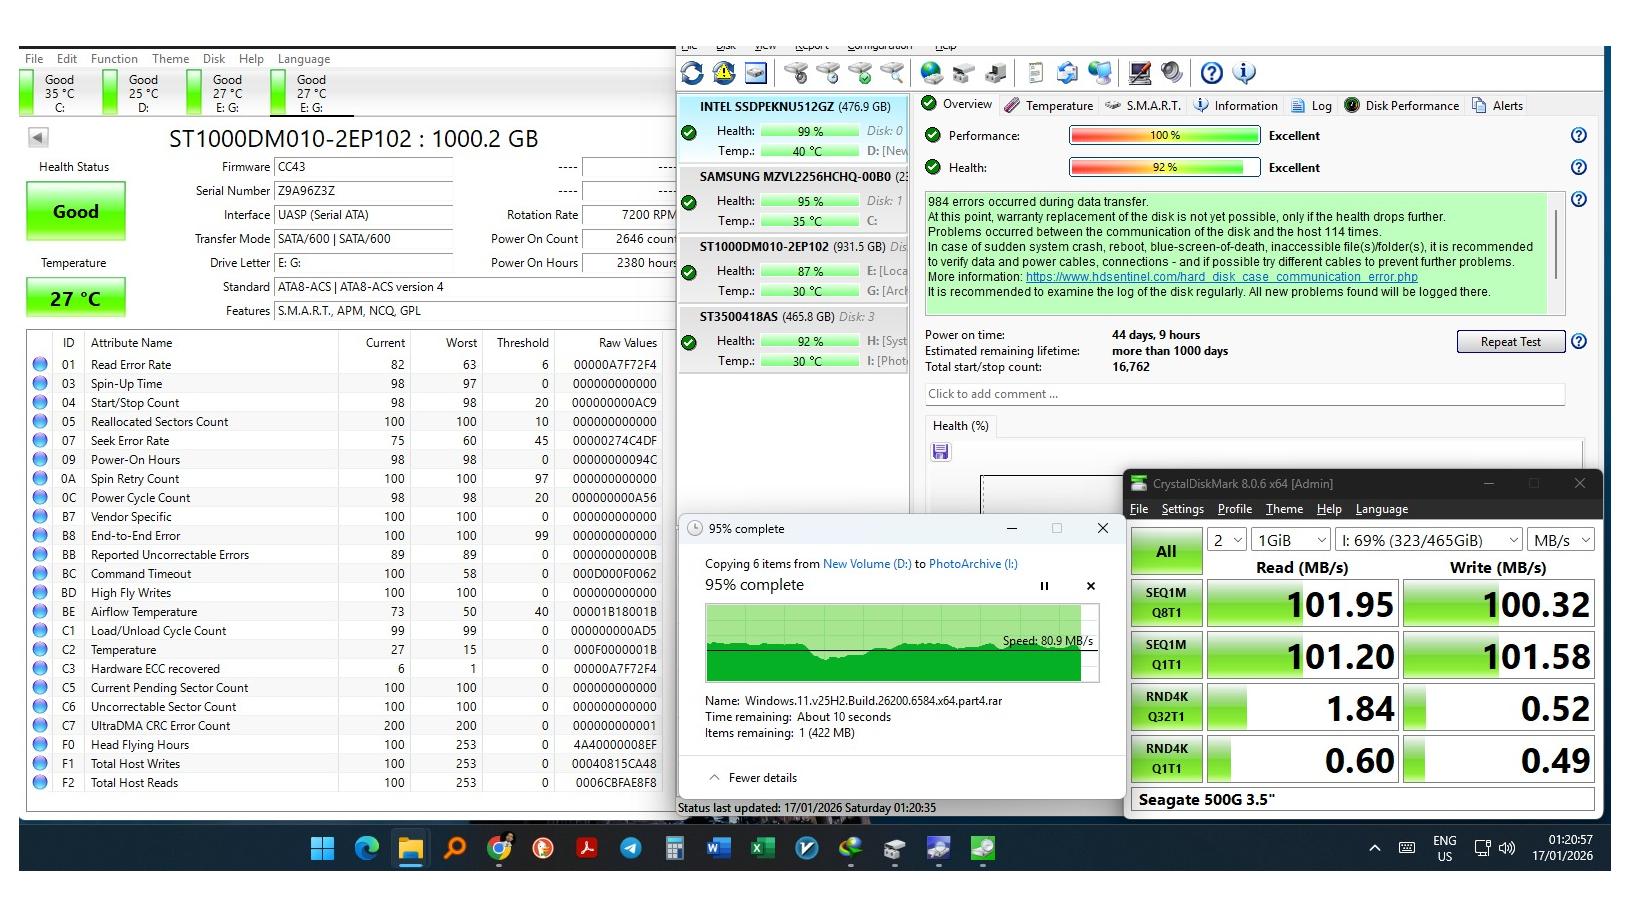Image resolution: width=1630 pixels, height=917 pixels.
Task: Click the left arrow beside the ST1000DM010 disk title
Action: pos(38,138)
